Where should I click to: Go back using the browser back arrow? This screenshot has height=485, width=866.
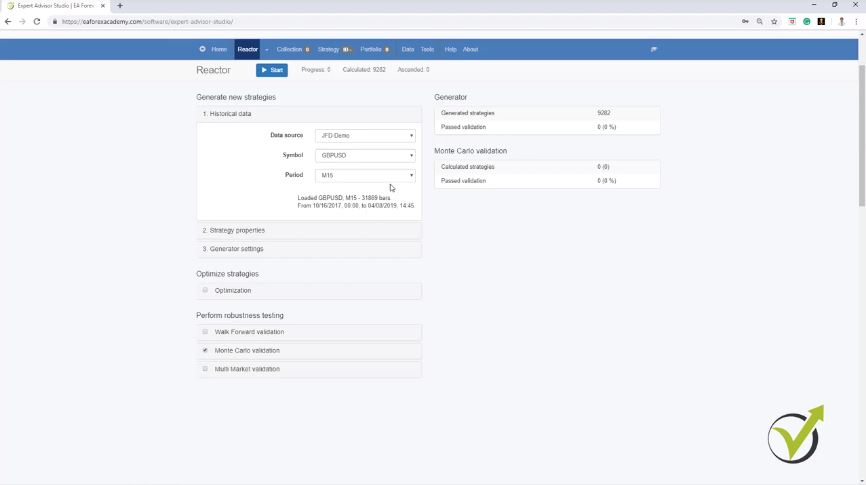click(8, 21)
